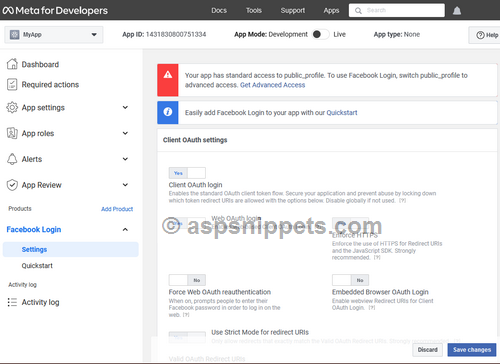Image resolution: width=500 pixels, height=364 pixels.
Task: Click the Save changes button
Action: point(472,350)
